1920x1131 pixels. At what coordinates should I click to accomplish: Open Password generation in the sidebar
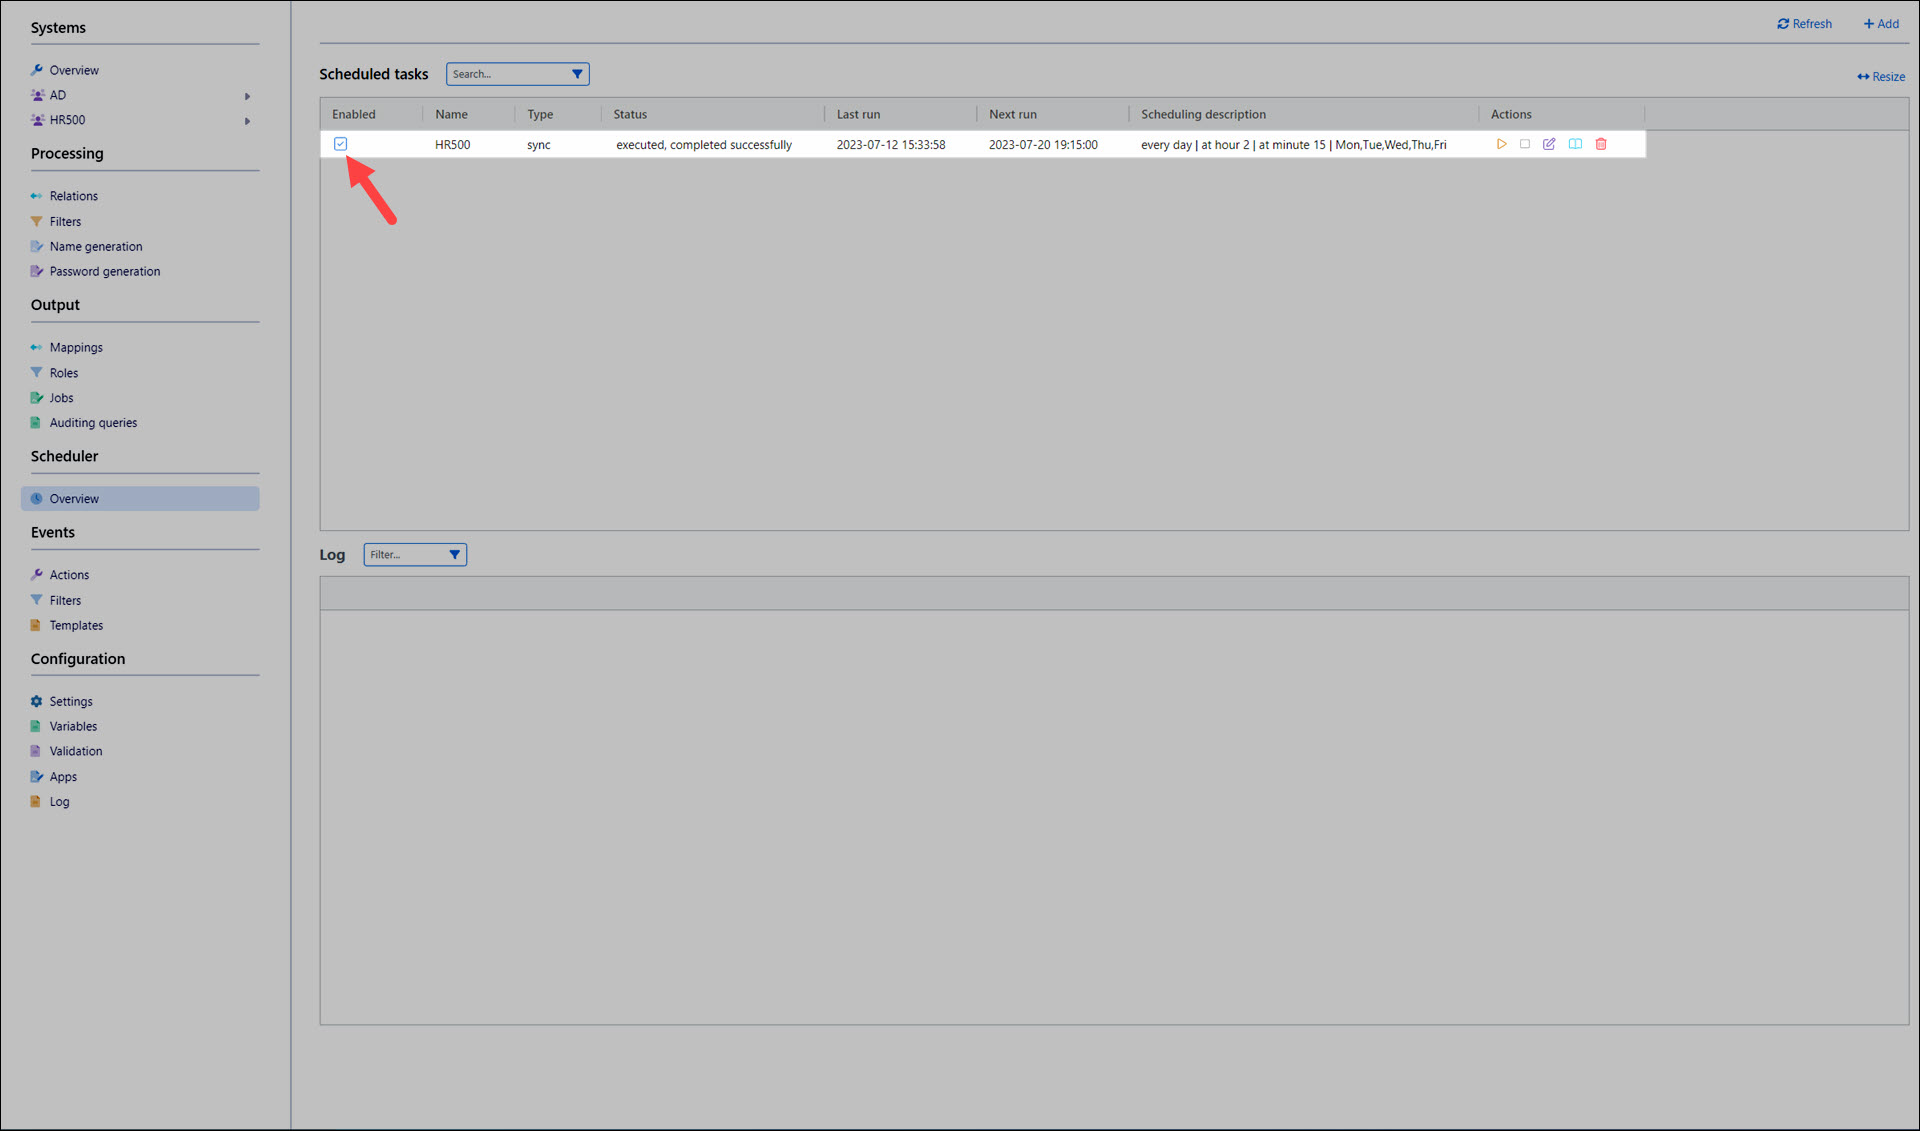click(x=104, y=271)
